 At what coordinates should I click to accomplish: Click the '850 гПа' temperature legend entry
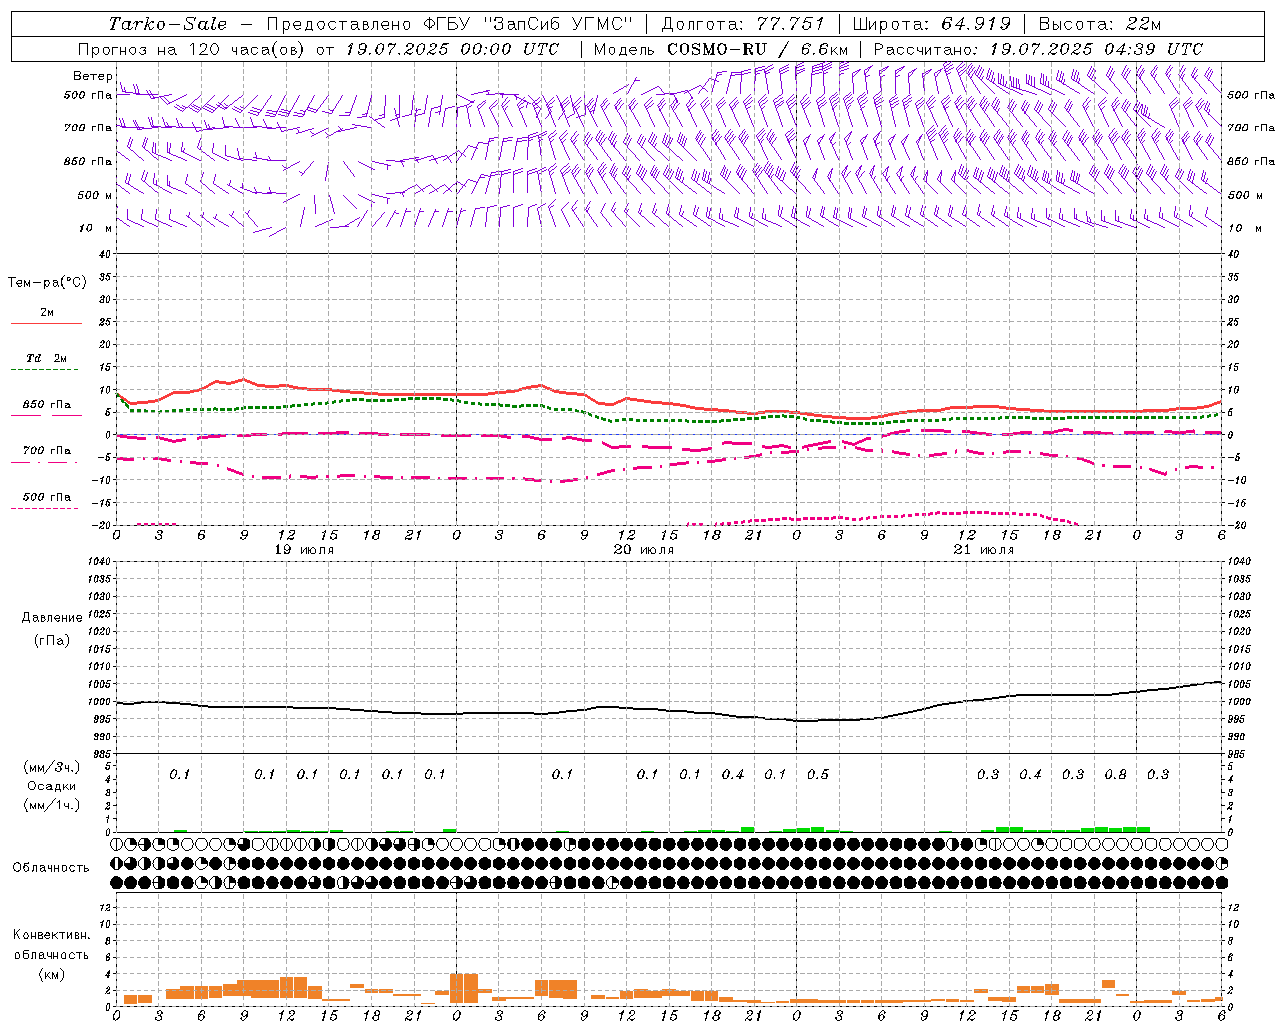tap(46, 405)
